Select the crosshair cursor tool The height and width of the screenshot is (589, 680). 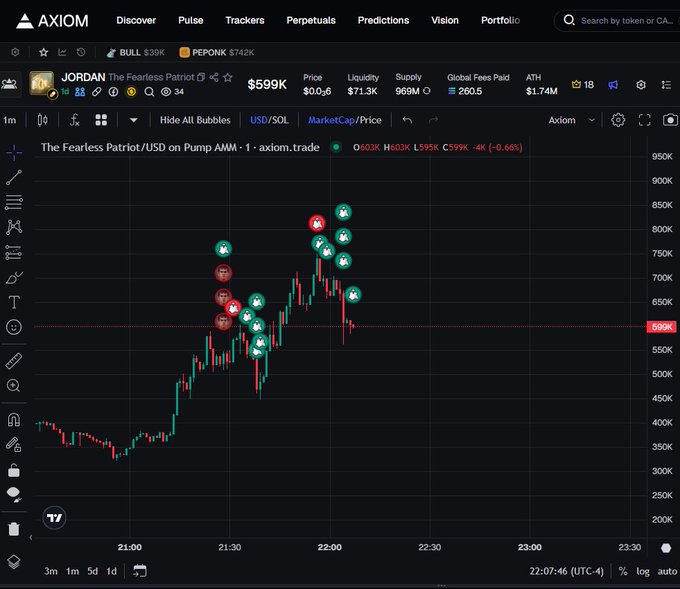[14, 153]
